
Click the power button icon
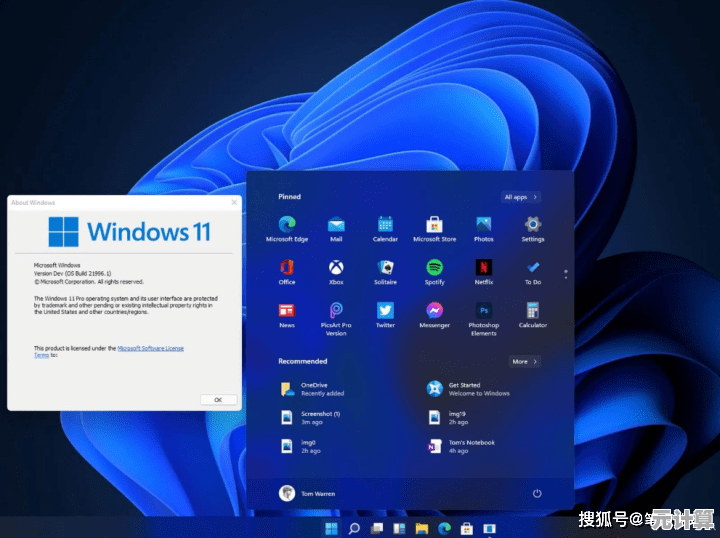537,493
